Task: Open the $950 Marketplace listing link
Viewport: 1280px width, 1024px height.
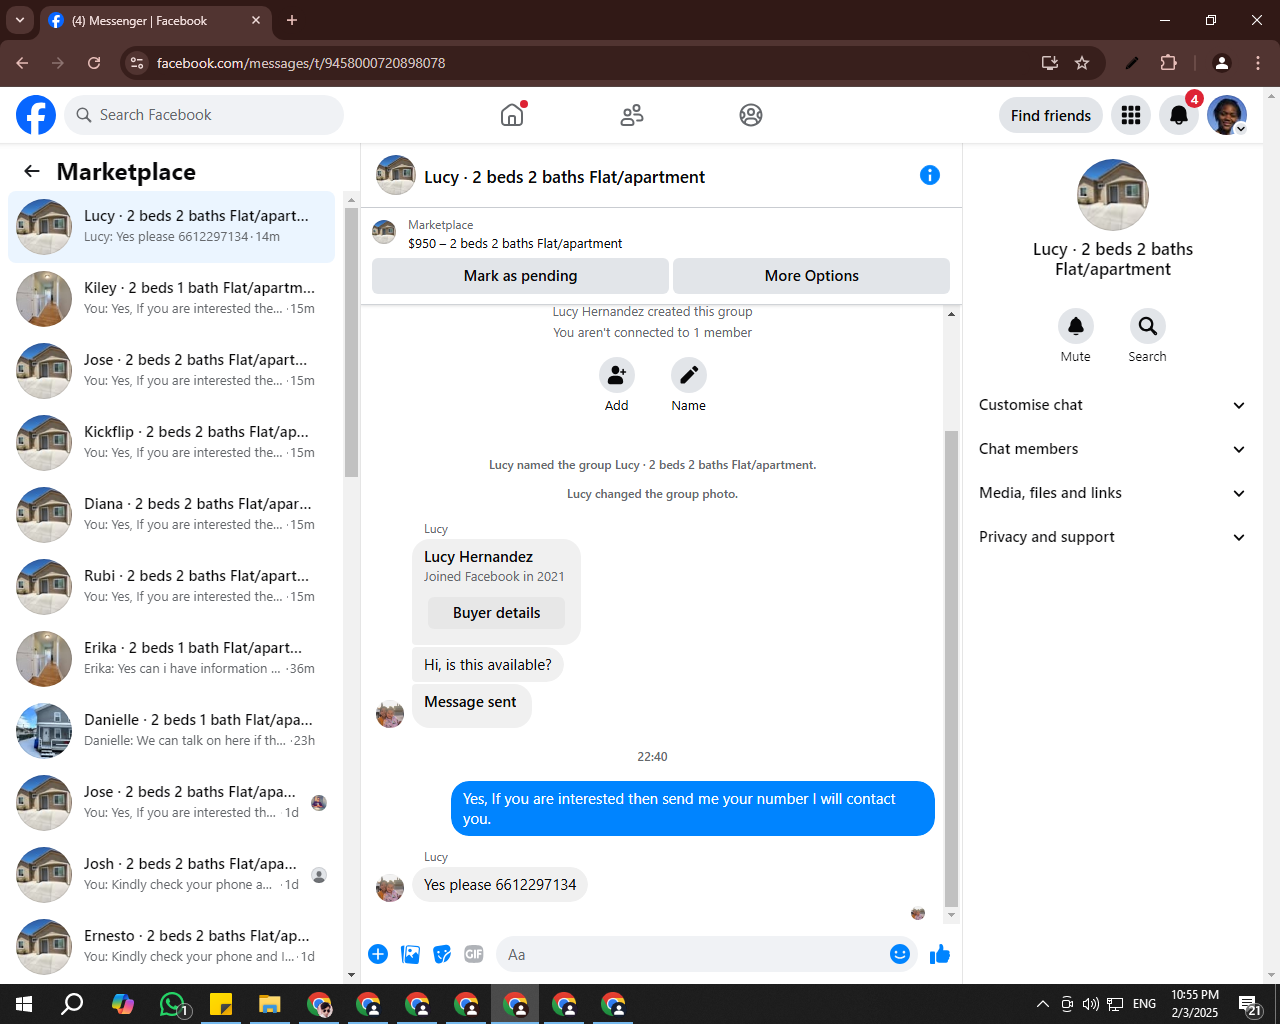Action: tap(515, 243)
